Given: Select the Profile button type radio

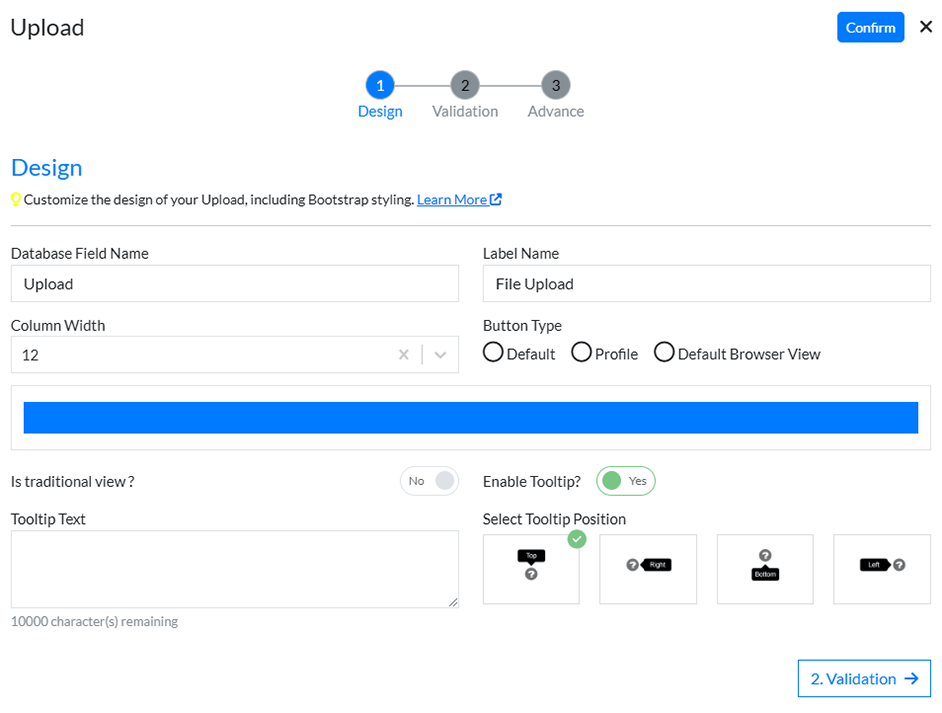Looking at the screenshot, I should 581,352.
